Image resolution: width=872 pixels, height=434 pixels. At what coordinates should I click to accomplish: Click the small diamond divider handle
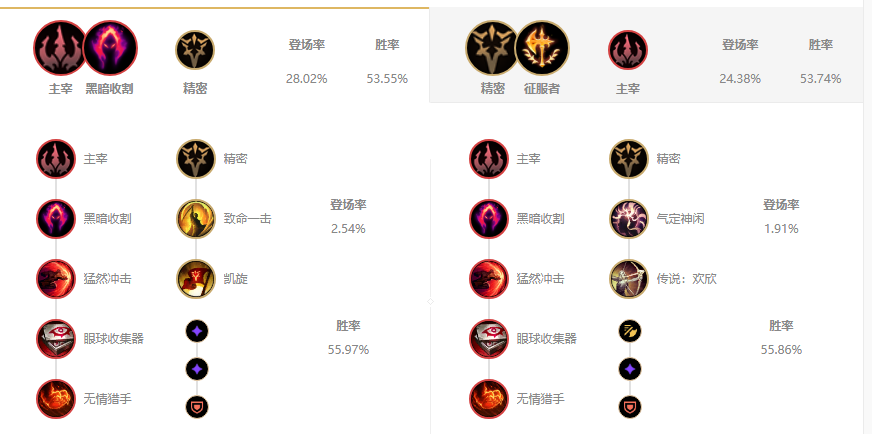click(x=430, y=302)
